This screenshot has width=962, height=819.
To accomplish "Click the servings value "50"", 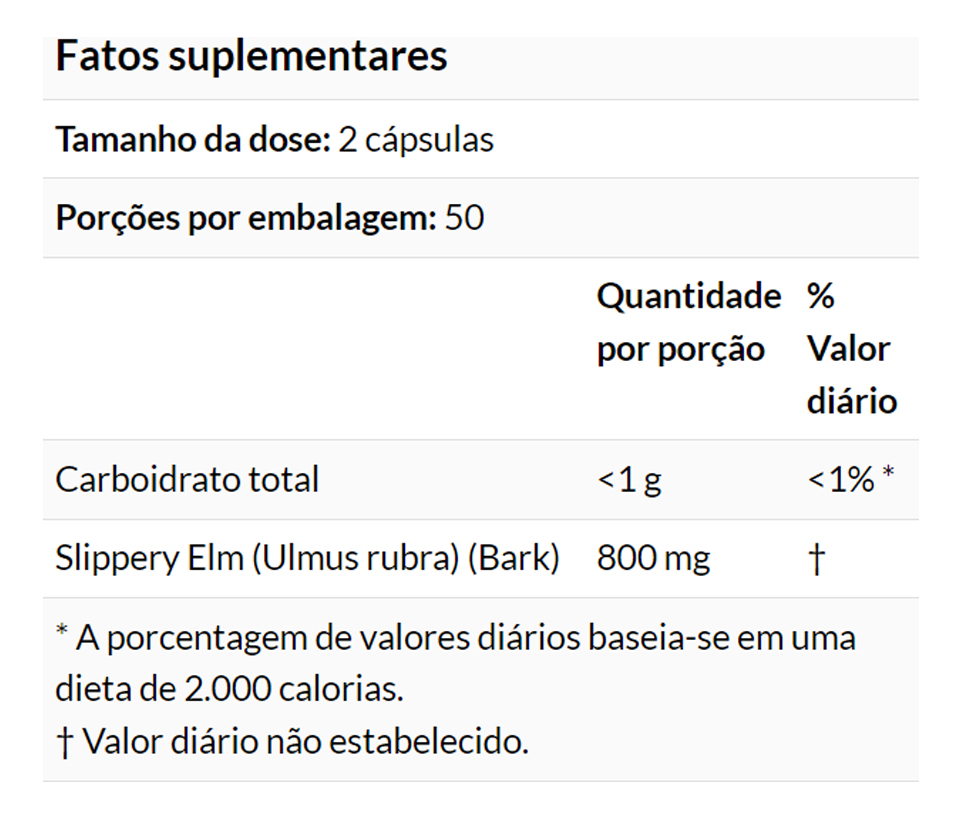I will coord(464,218).
